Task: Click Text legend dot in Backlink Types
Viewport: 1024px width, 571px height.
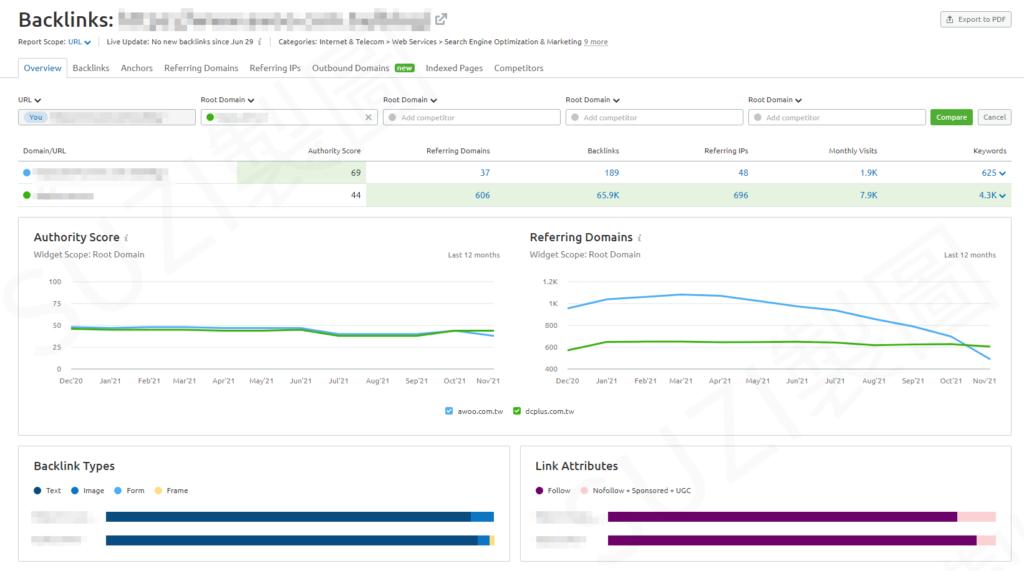Action: click(x=37, y=491)
